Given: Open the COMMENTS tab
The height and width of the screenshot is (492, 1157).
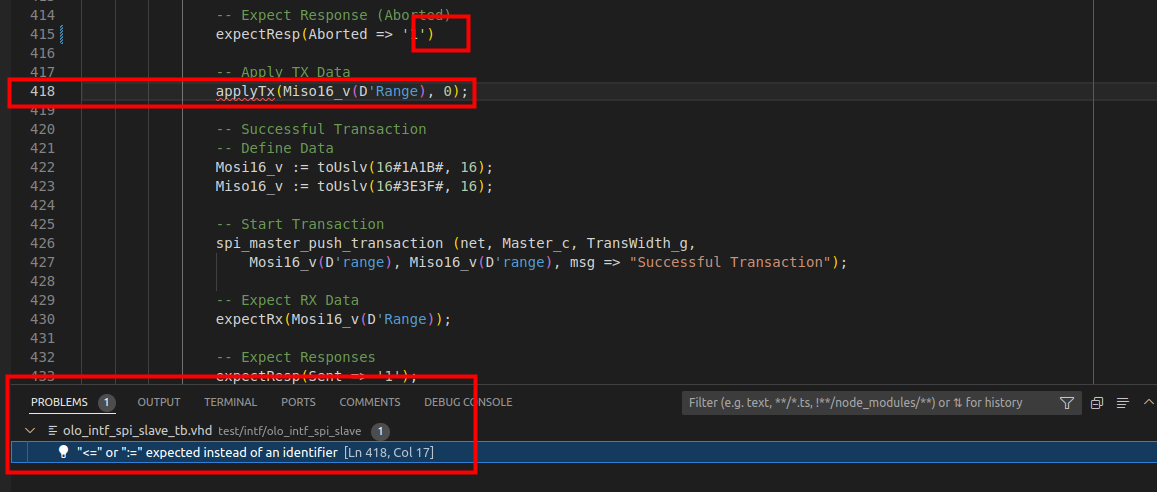Looking at the screenshot, I should 370,402.
